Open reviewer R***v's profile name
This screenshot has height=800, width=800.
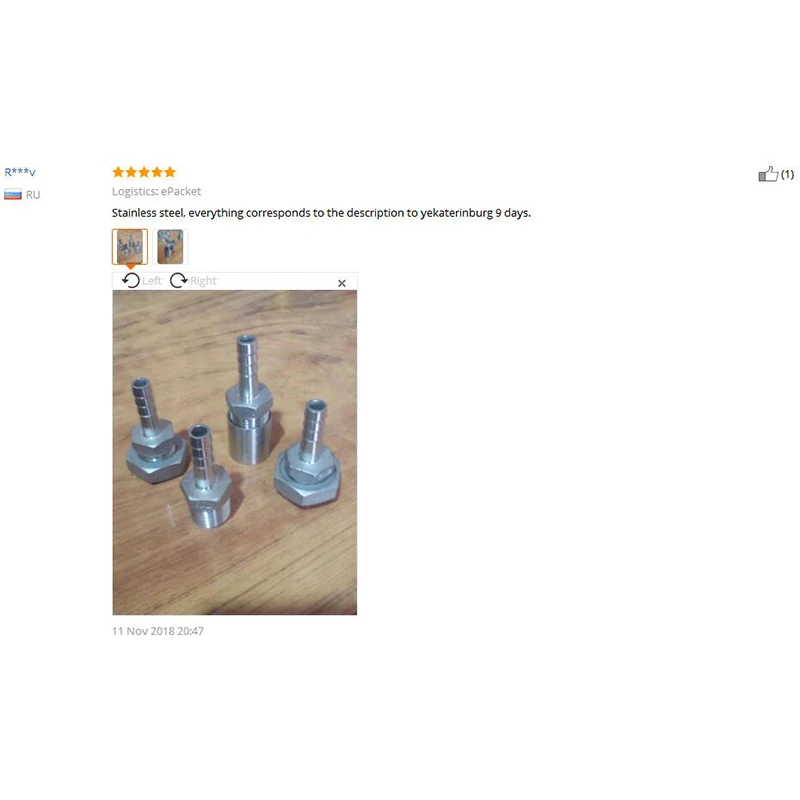pyautogui.click(x=20, y=172)
